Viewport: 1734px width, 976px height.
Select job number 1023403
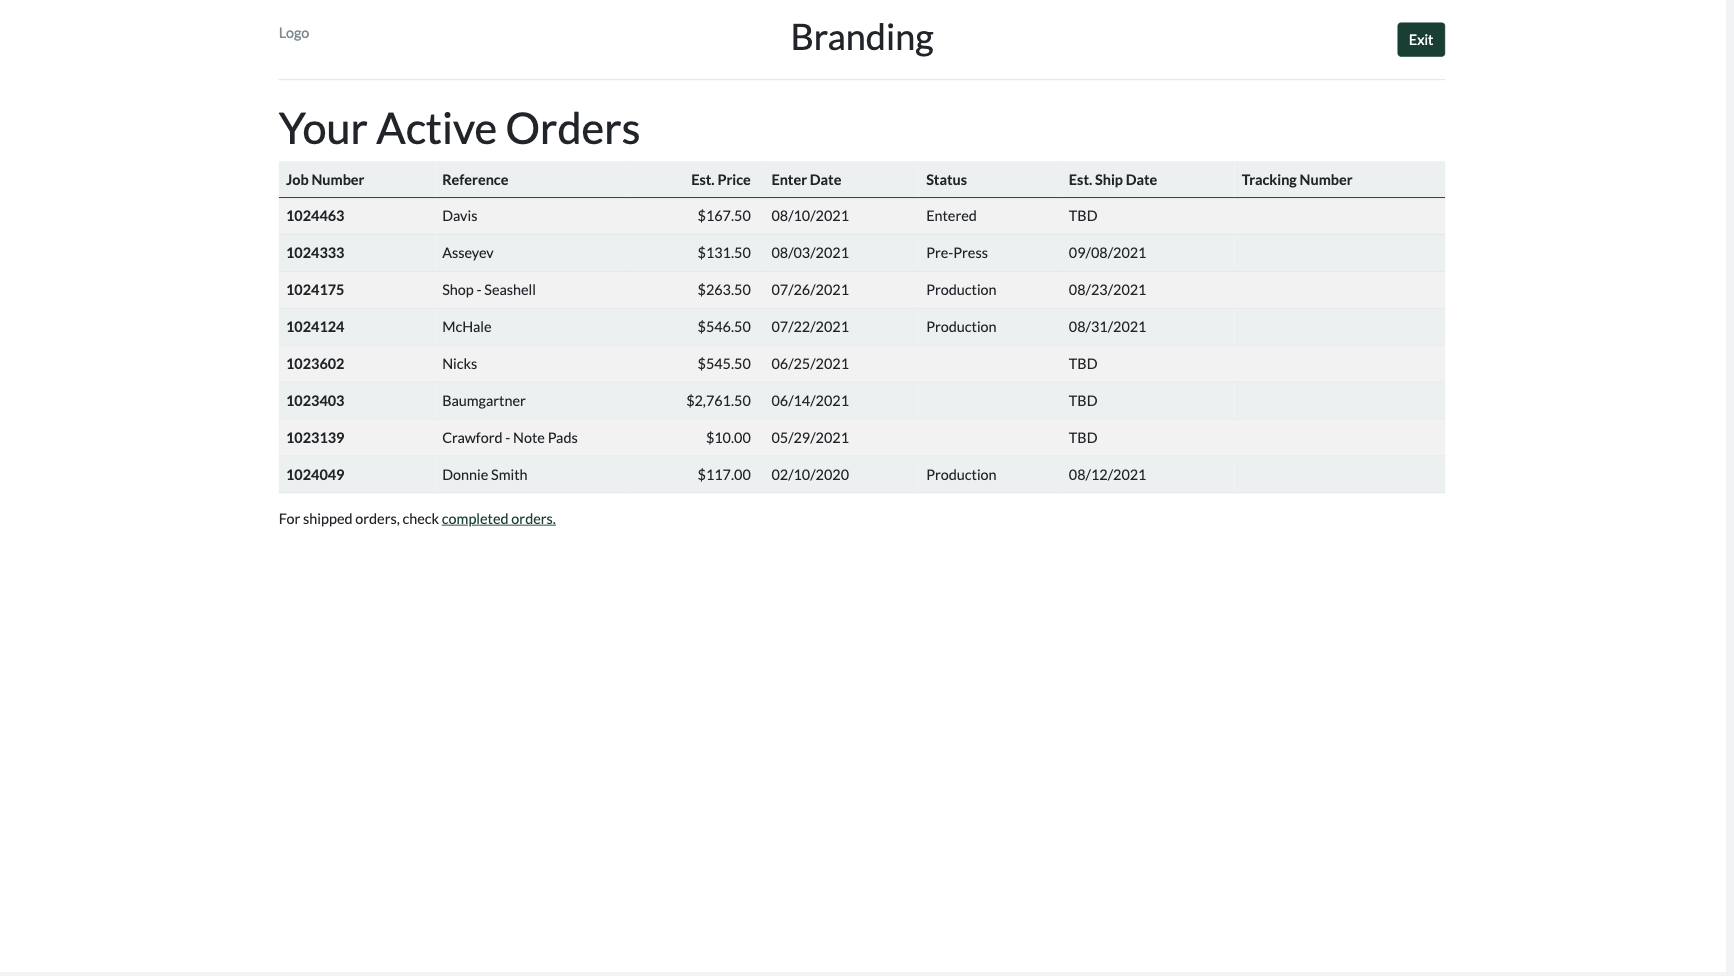point(315,401)
